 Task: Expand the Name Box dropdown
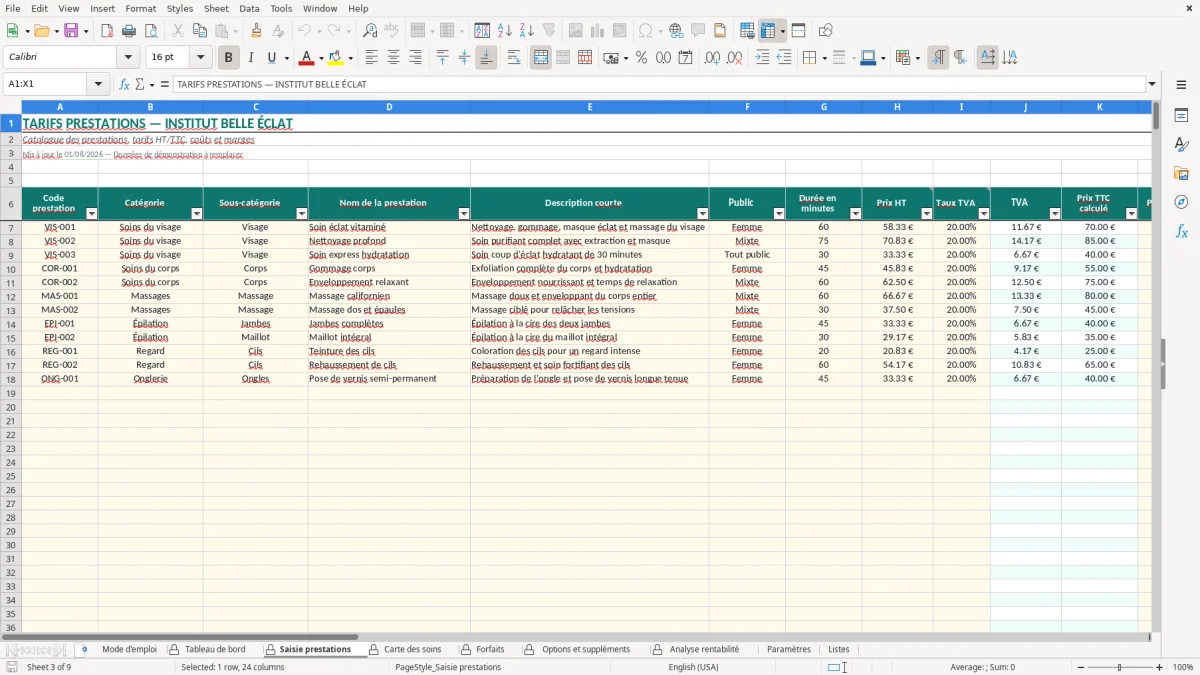point(98,84)
